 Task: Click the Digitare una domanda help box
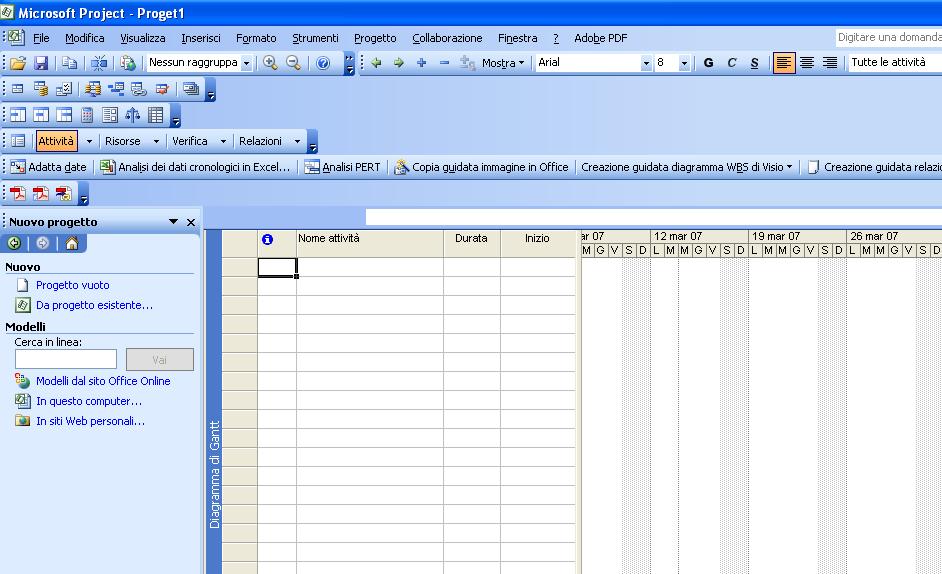(x=889, y=37)
